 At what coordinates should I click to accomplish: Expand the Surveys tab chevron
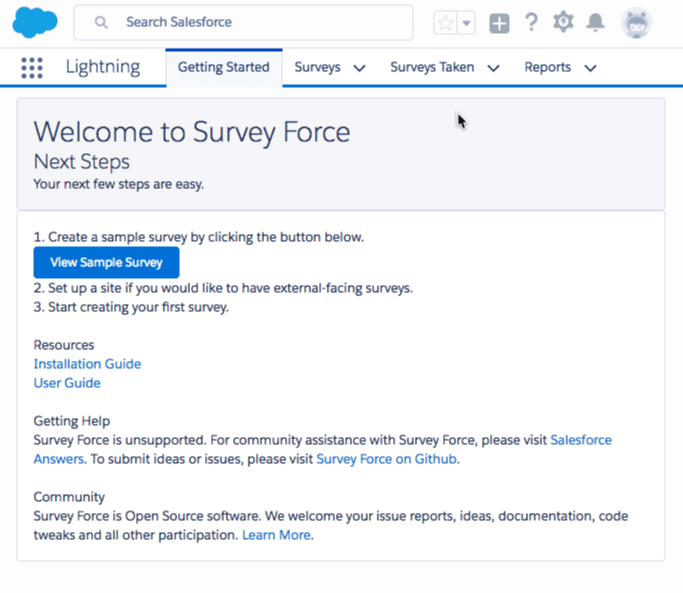click(359, 68)
